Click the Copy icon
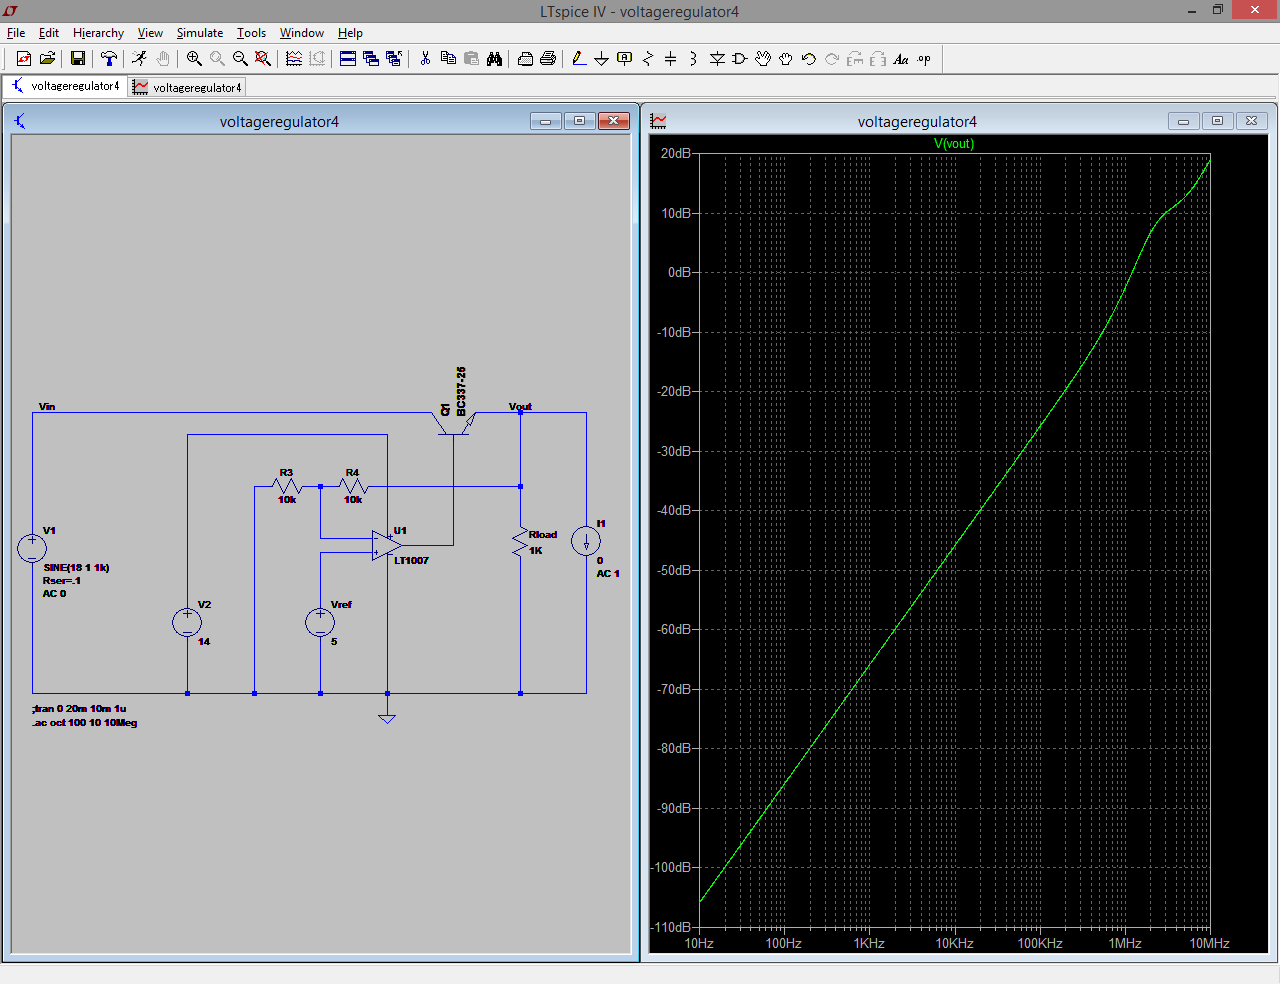Image resolution: width=1280 pixels, height=984 pixels. (448, 59)
